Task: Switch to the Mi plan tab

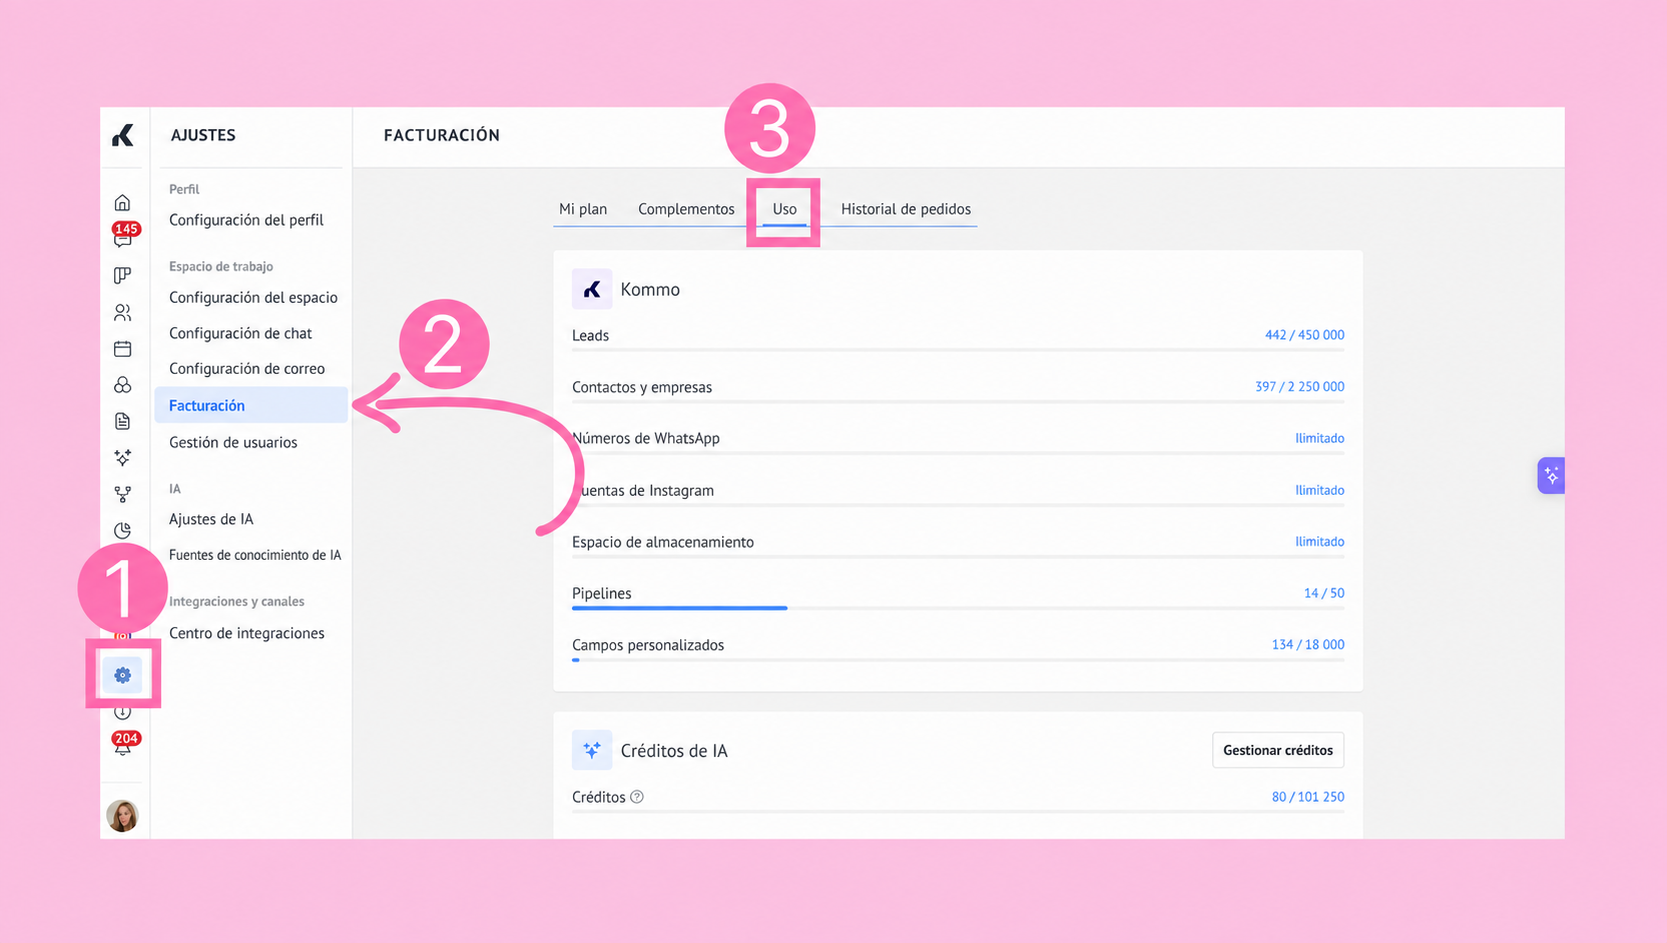Action: [x=583, y=209]
